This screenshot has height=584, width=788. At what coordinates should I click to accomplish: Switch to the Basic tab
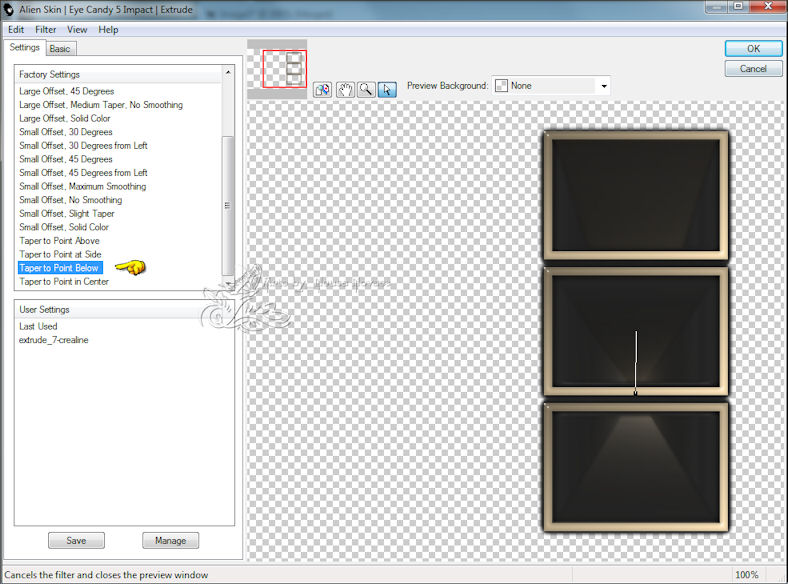pos(60,49)
